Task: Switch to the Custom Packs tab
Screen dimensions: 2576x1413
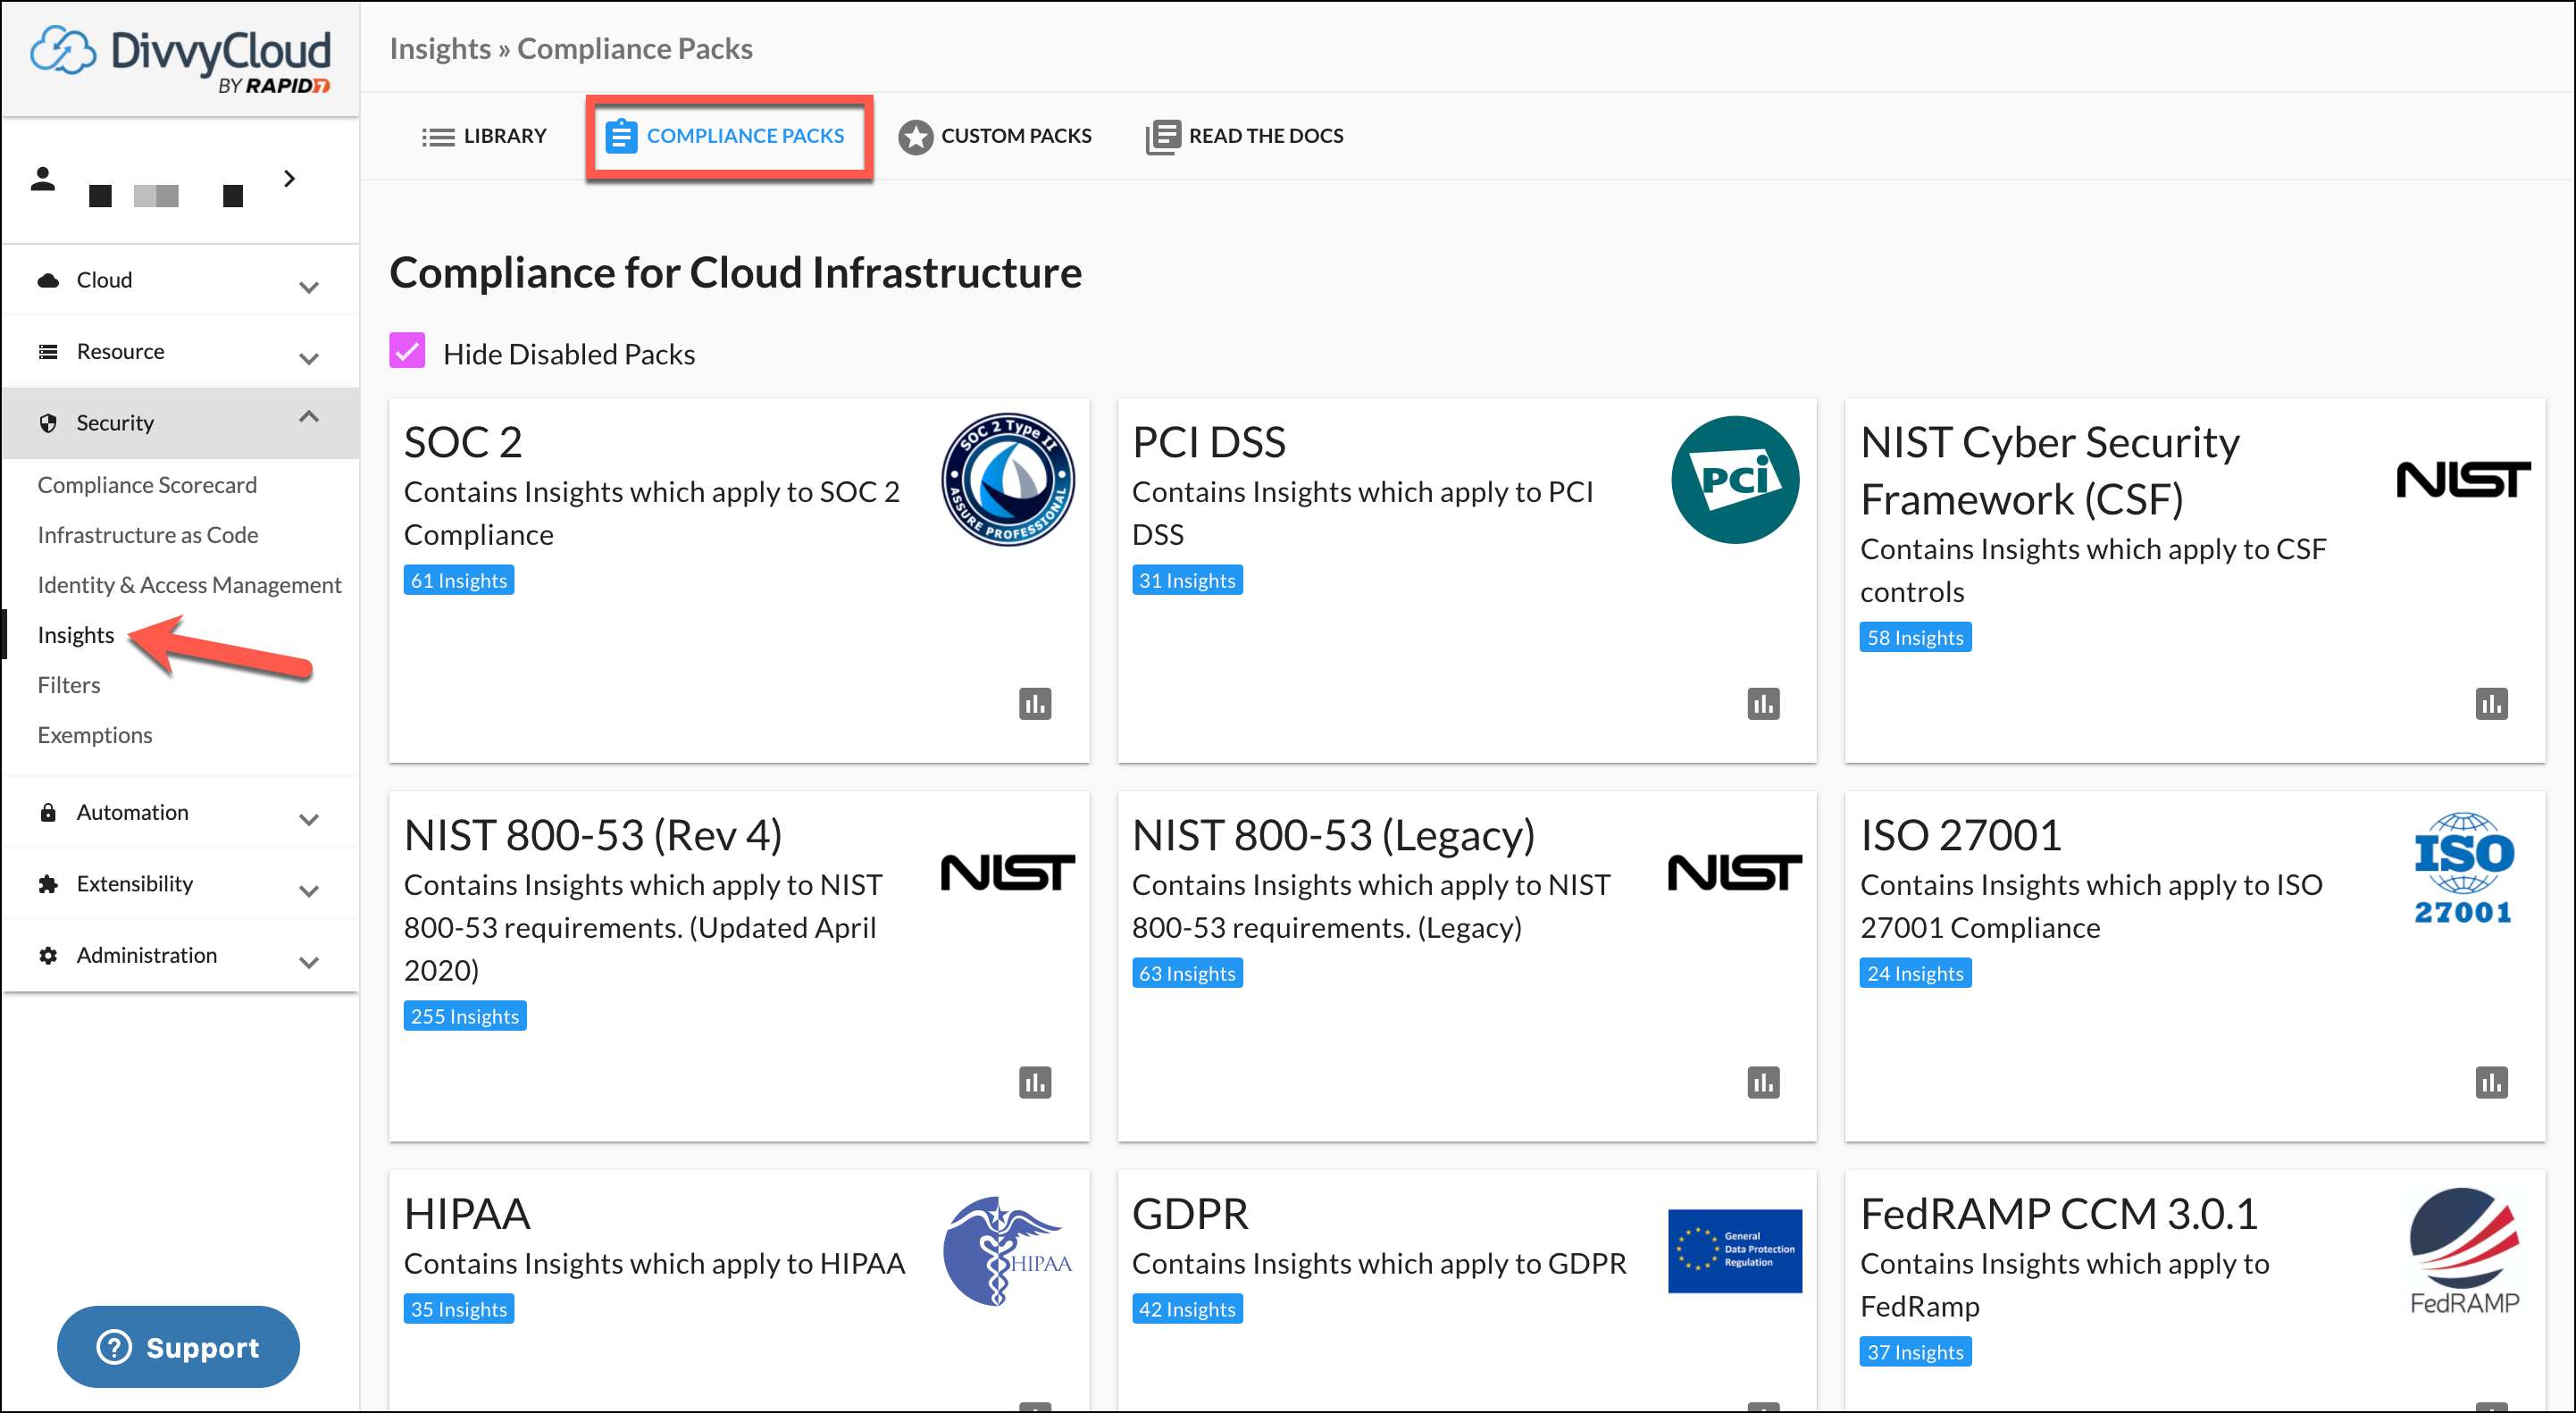Action: [995, 136]
